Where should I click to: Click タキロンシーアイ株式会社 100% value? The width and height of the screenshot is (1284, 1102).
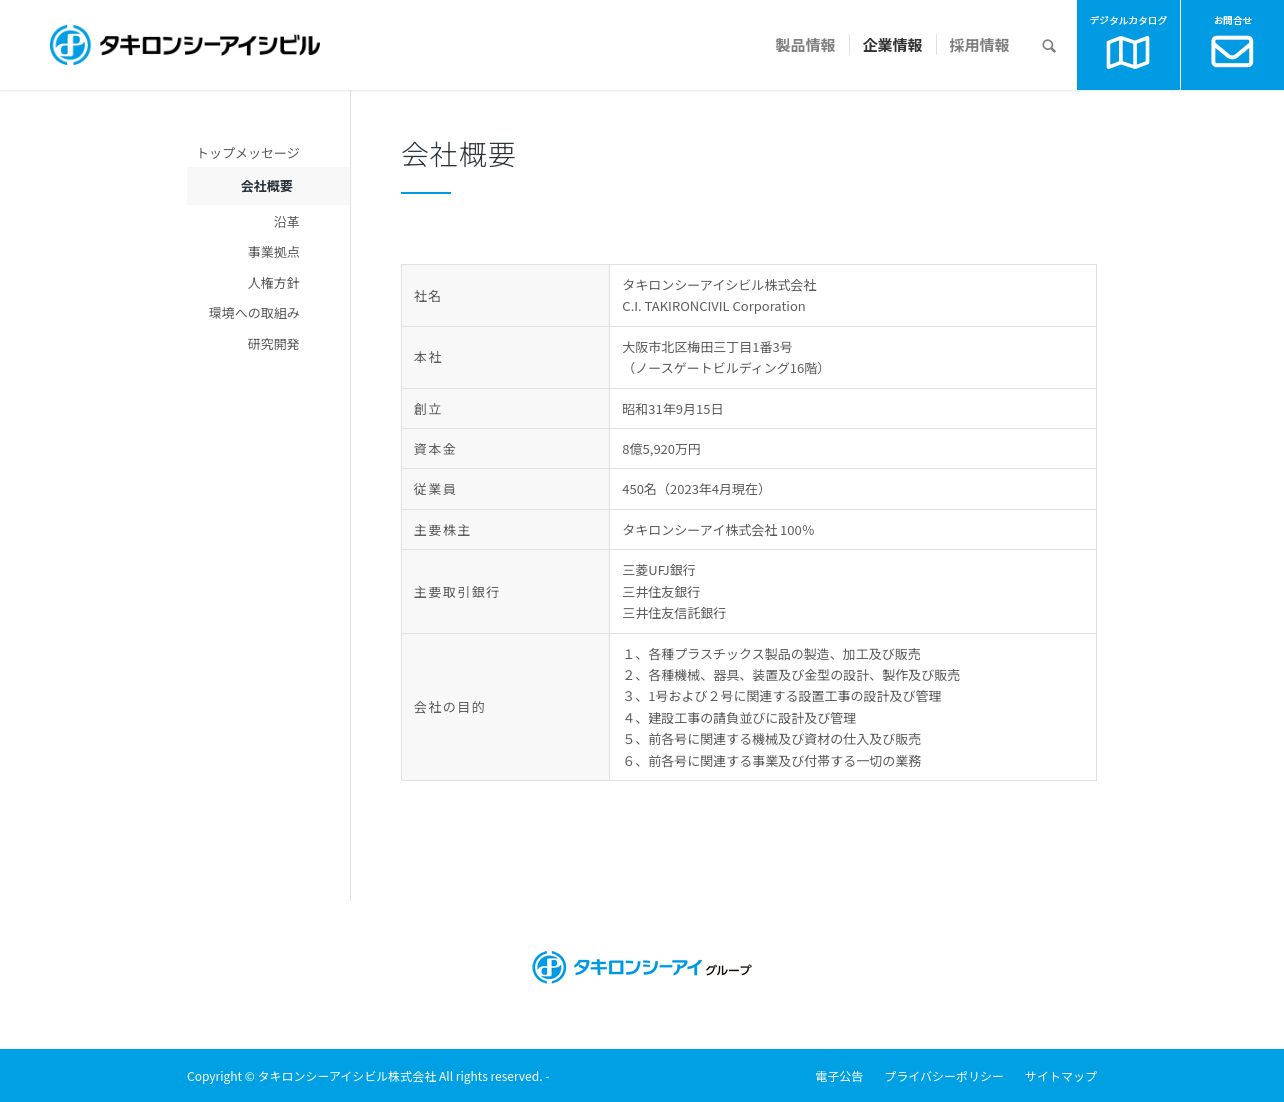click(718, 530)
